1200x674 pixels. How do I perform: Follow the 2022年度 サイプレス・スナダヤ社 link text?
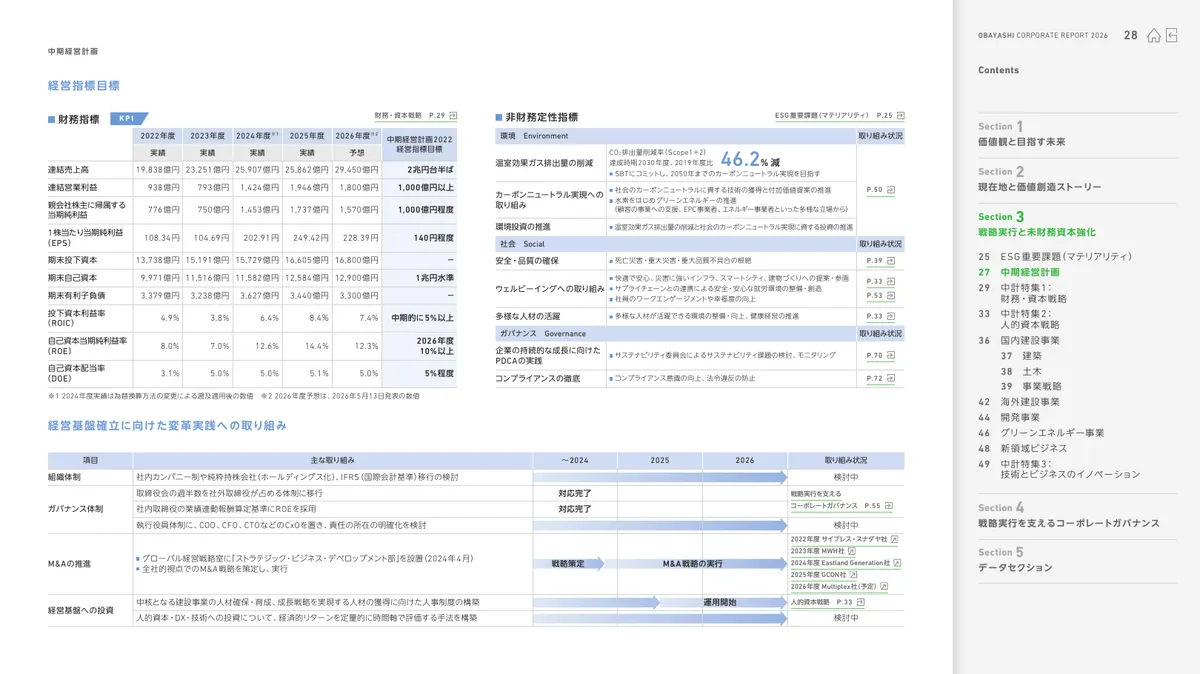(839, 538)
